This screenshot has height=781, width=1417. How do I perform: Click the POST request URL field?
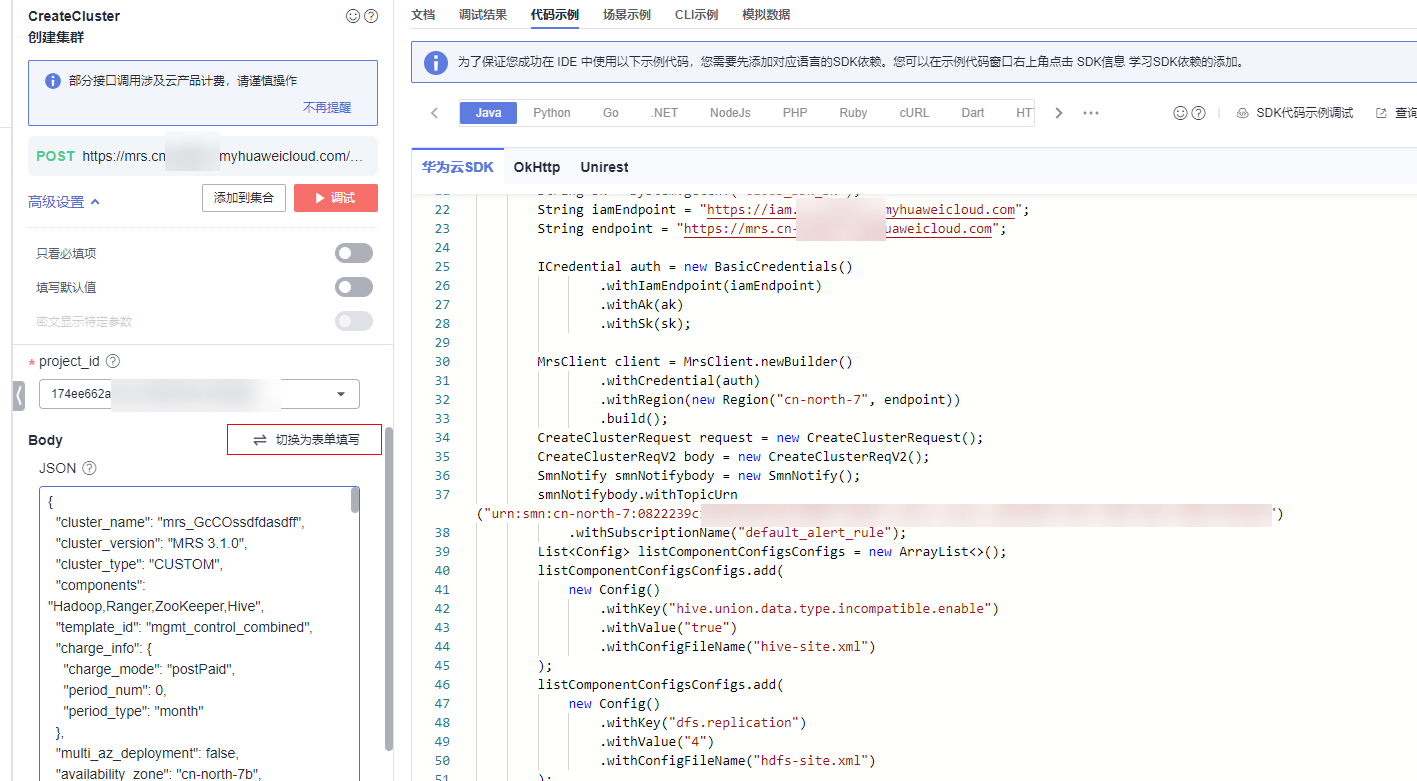[203, 156]
